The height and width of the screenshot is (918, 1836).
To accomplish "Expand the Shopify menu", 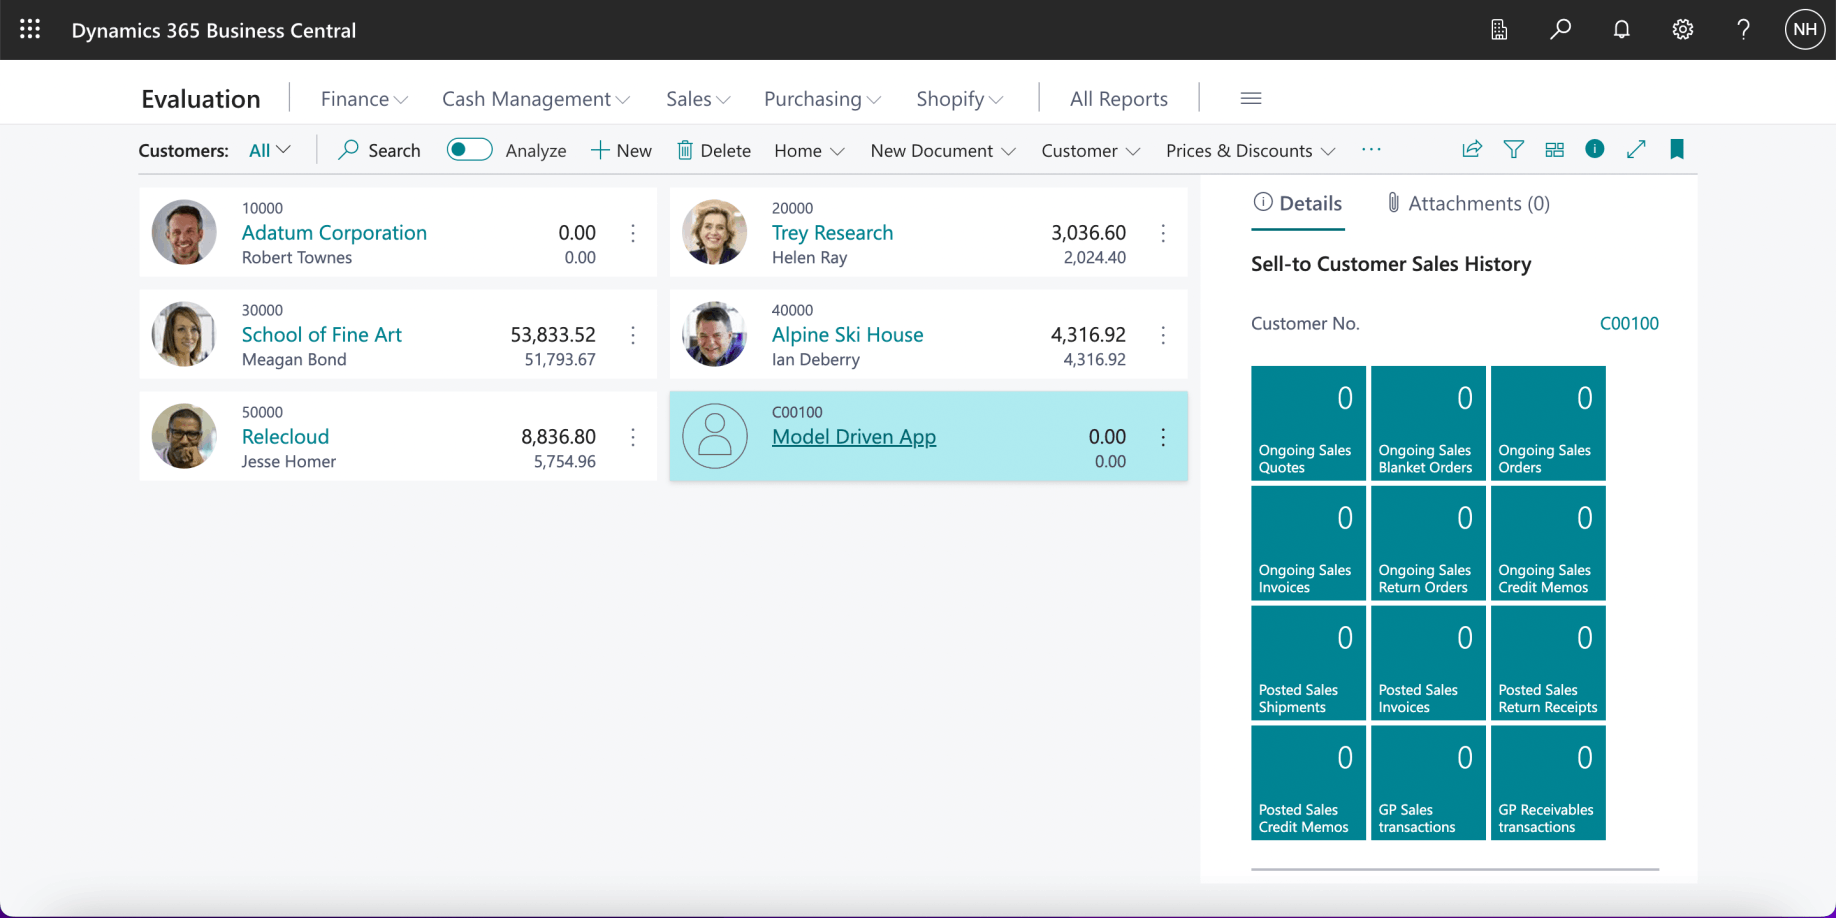I will (x=959, y=99).
